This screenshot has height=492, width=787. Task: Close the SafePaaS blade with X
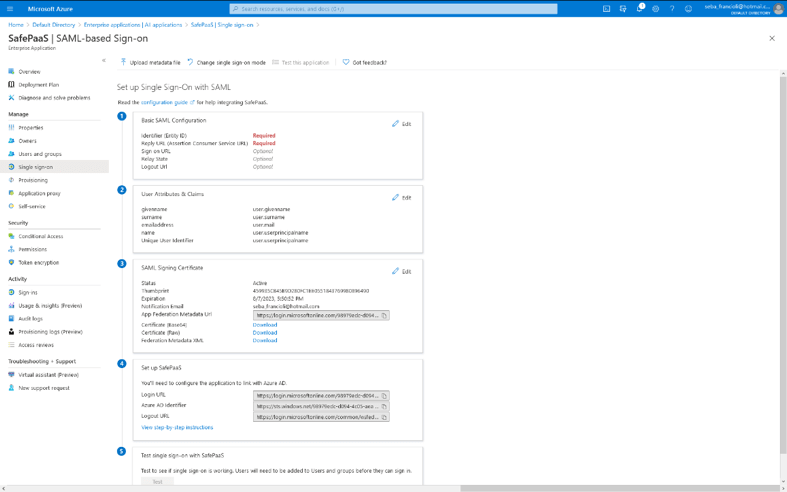pos(772,38)
